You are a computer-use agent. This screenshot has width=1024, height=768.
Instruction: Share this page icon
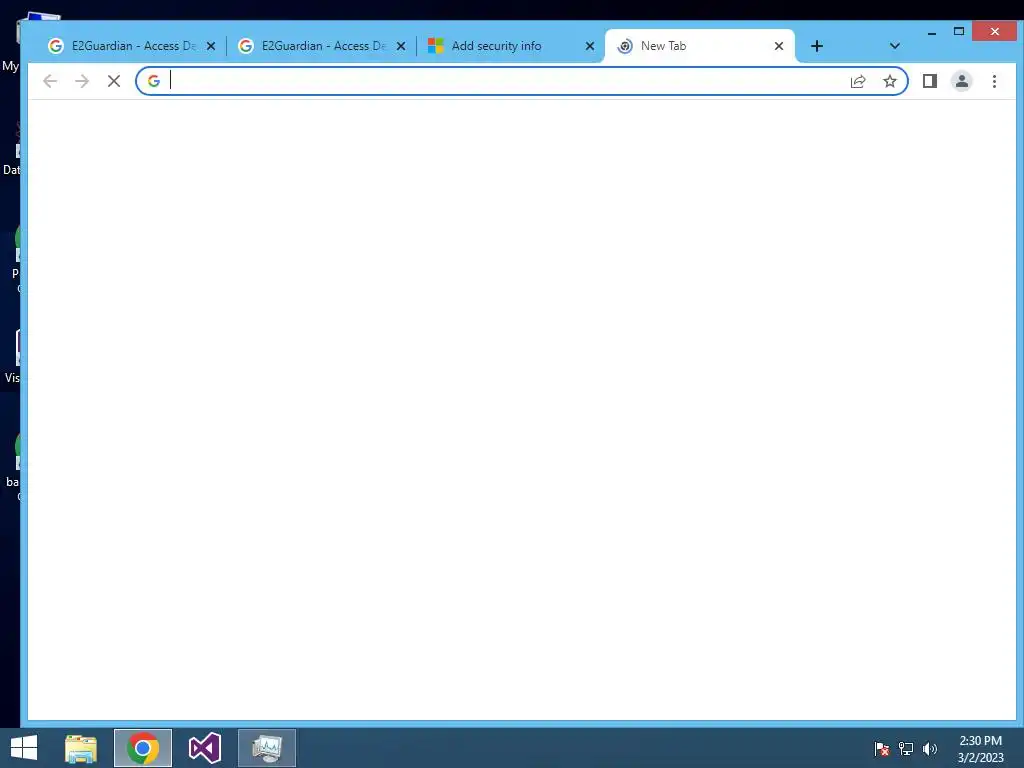tap(858, 81)
